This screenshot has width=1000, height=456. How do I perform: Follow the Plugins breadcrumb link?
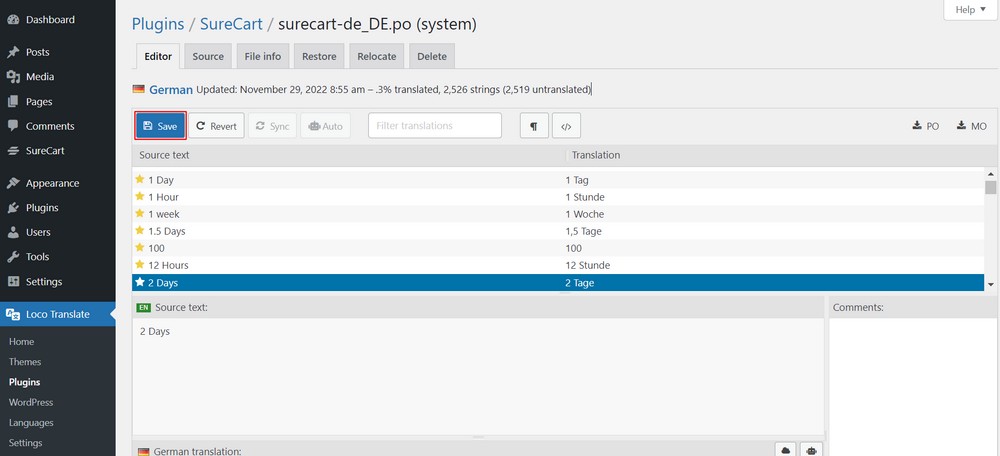[x=158, y=24]
